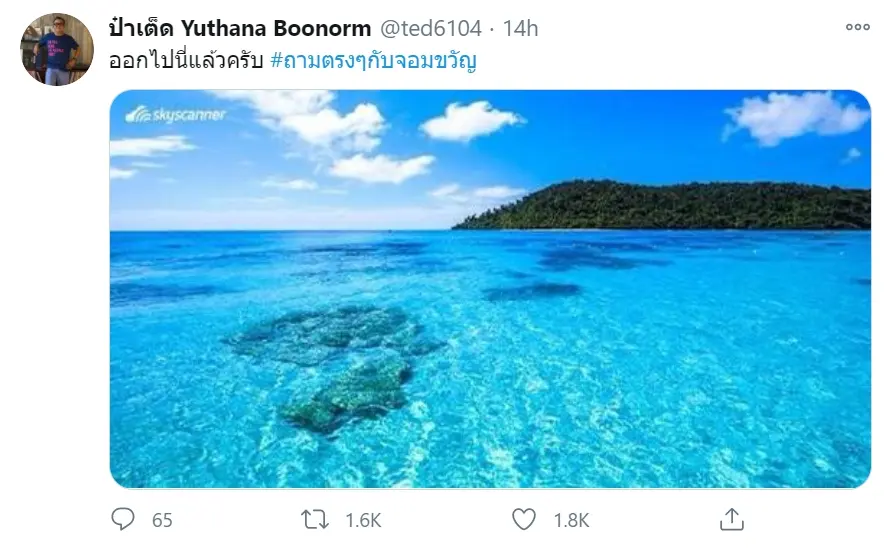Click the Thai nickname ป้าเต็ด in header
Image resolution: width=893 pixels, height=548 pixels.
coord(141,28)
